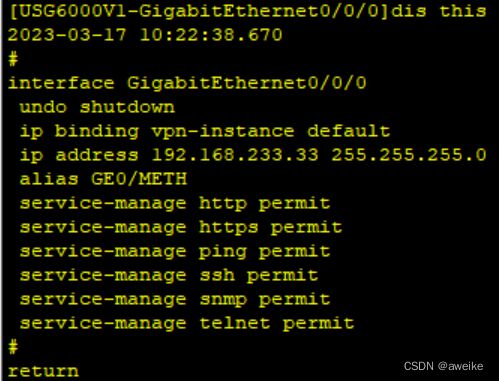Click the timestamp 2023-03-17 10:22:38.670
This screenshot has height=381, width=499.
pos(145,35)
